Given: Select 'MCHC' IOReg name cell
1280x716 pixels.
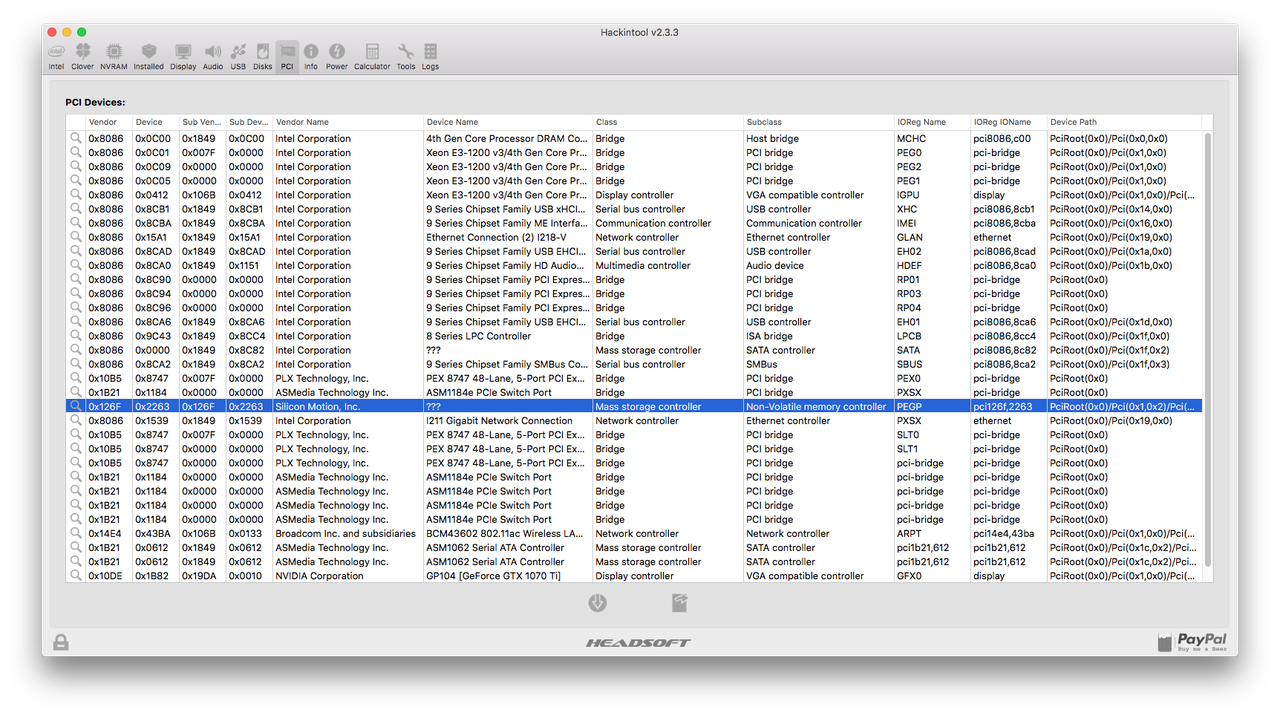Looking at the screenshot, I should [x=911, y=139].
